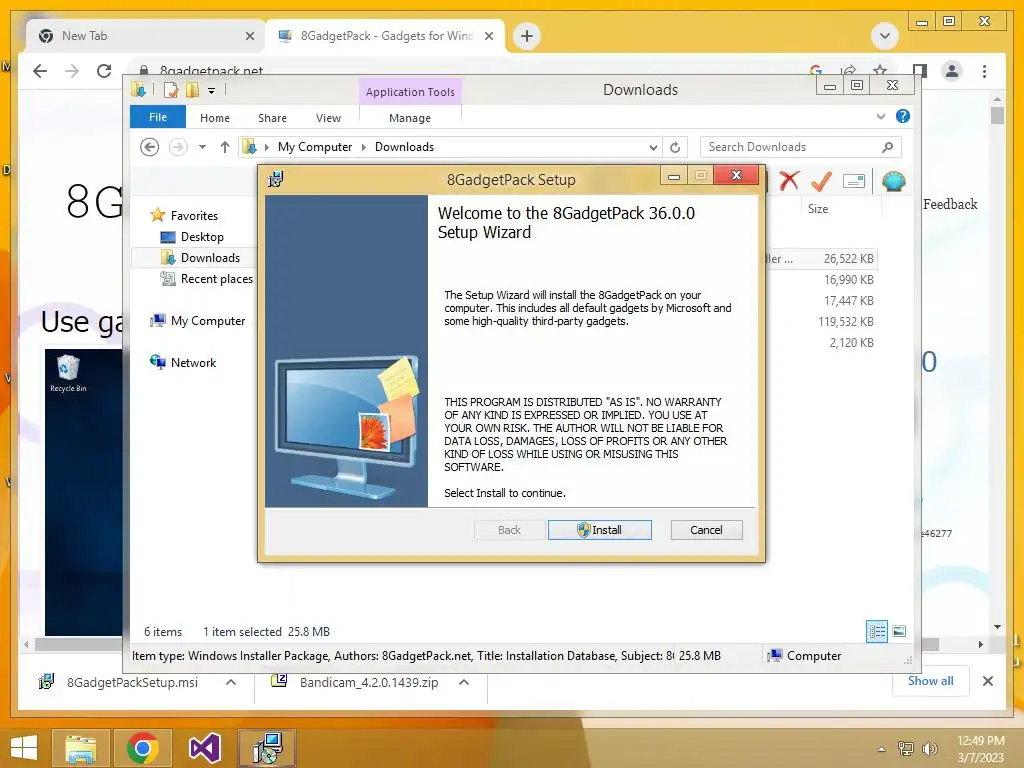Open a new Chrome tab with plus button

527,36
